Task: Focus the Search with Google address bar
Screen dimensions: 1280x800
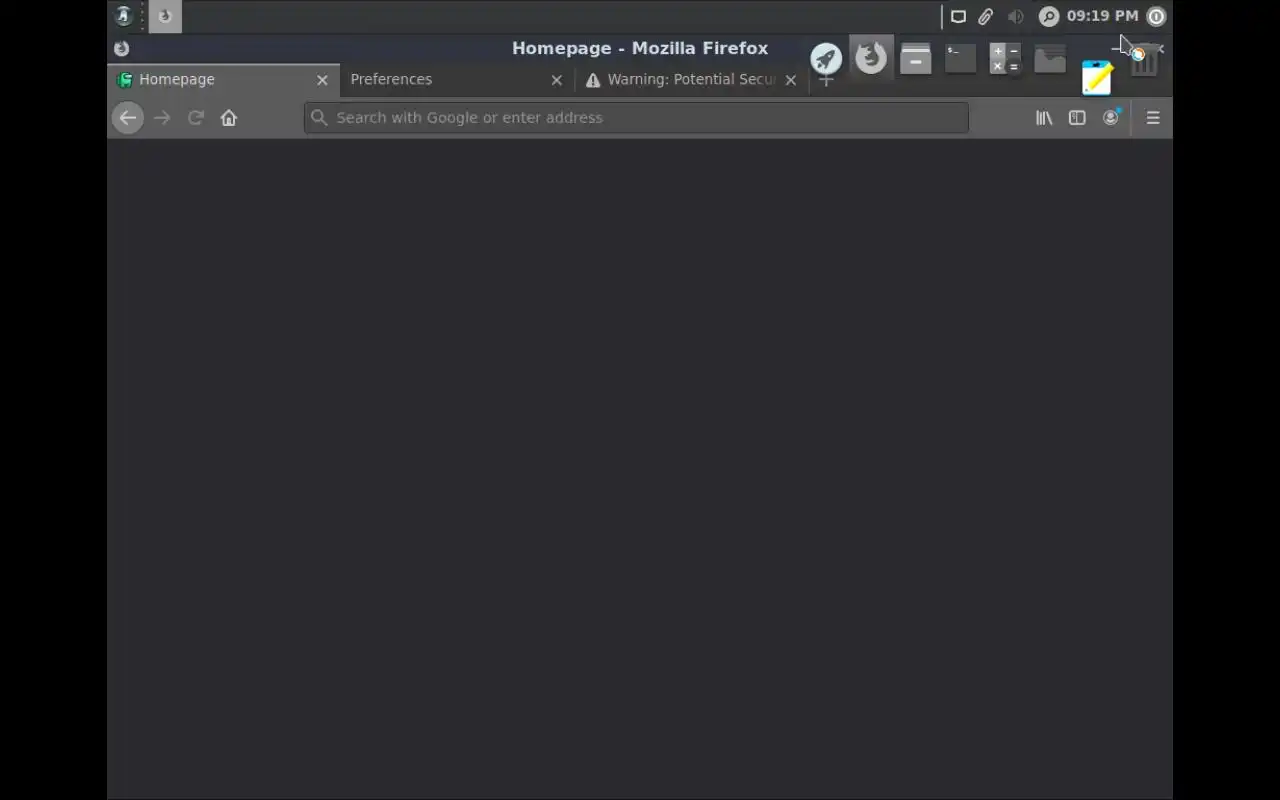Action: 636,118
